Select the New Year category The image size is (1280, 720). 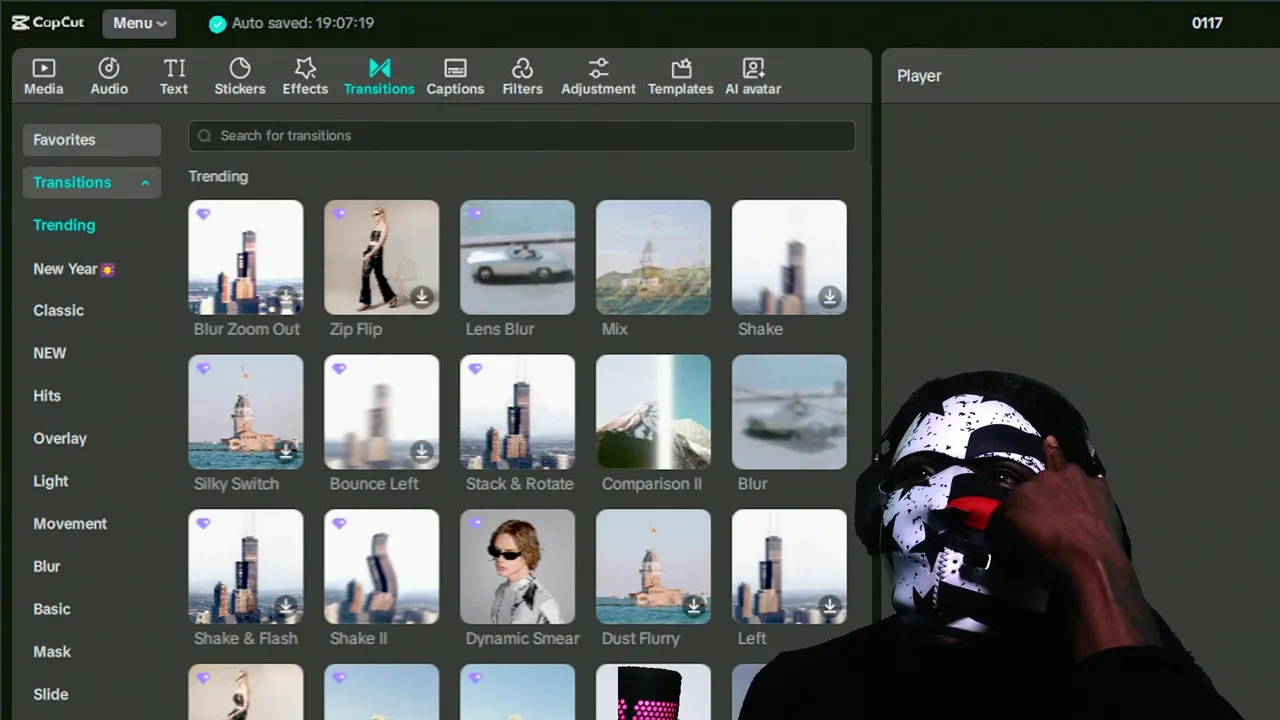click(x=74, y=269)
